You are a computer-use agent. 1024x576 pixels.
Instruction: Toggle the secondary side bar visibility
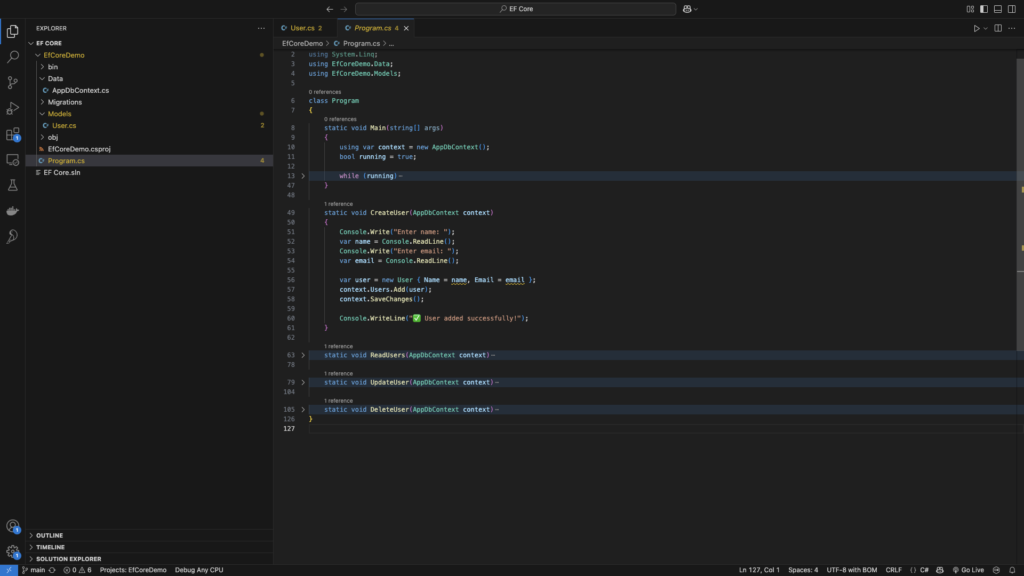click(1012, 9)
